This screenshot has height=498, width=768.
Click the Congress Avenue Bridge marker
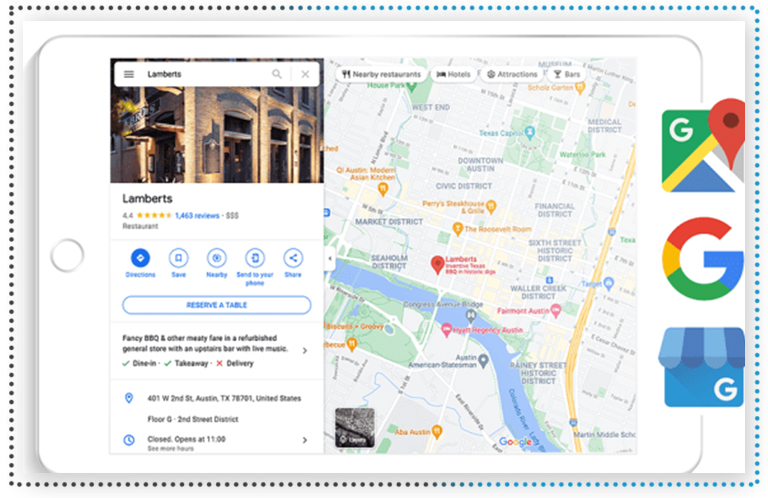[x=471, y=316]
